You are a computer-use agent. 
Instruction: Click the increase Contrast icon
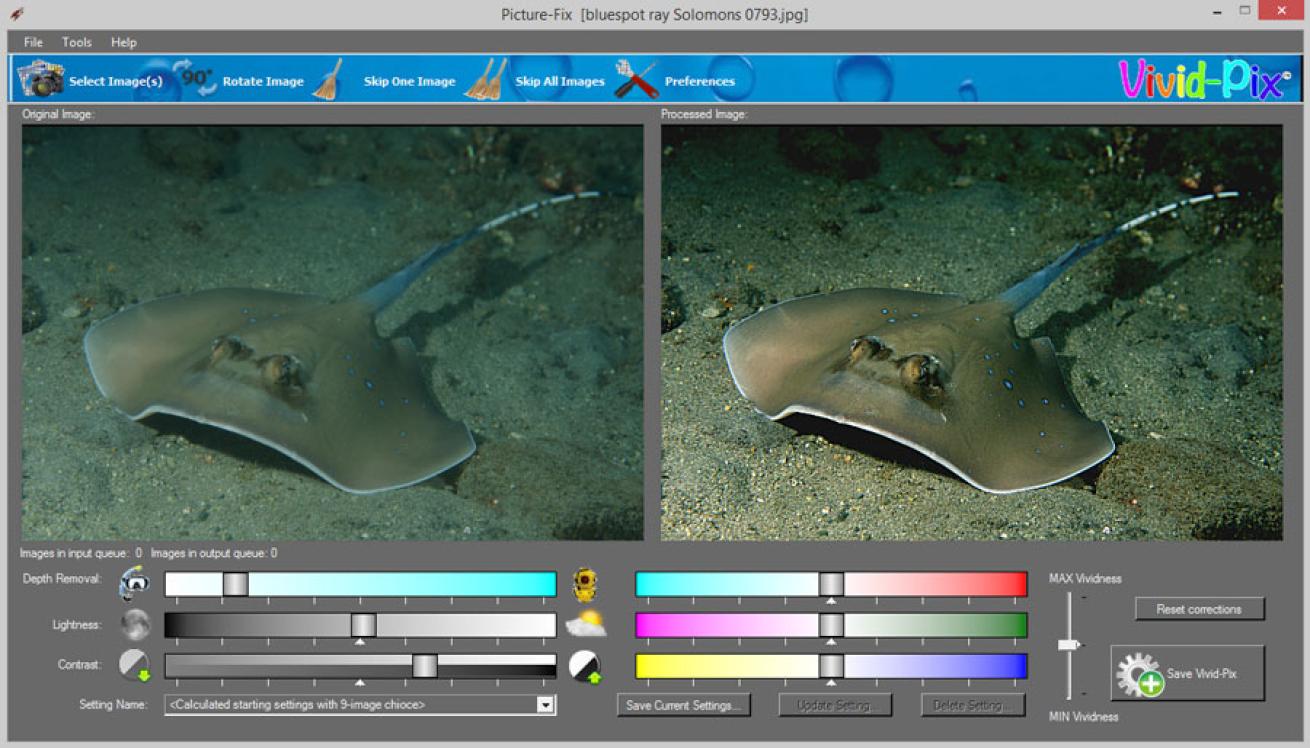[585, 666]
